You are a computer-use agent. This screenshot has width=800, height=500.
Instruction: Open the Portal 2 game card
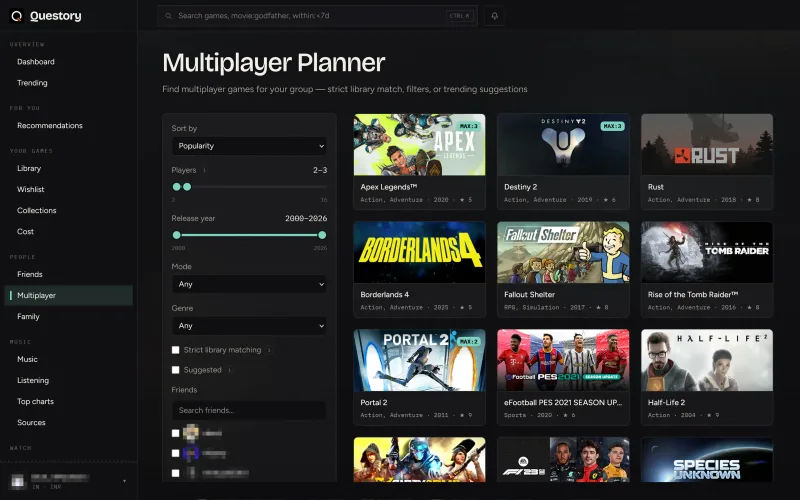pyautogui.click(x=419, y=377)
